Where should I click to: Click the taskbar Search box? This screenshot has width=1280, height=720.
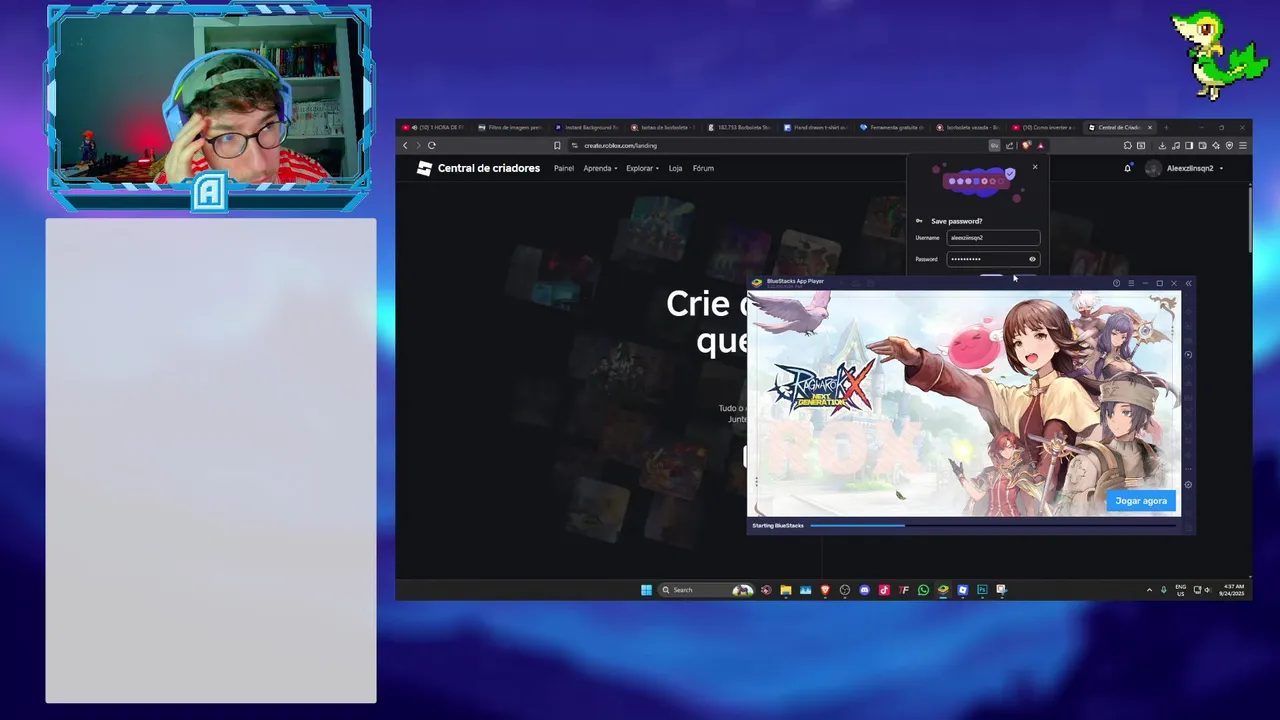pos(706,590)
